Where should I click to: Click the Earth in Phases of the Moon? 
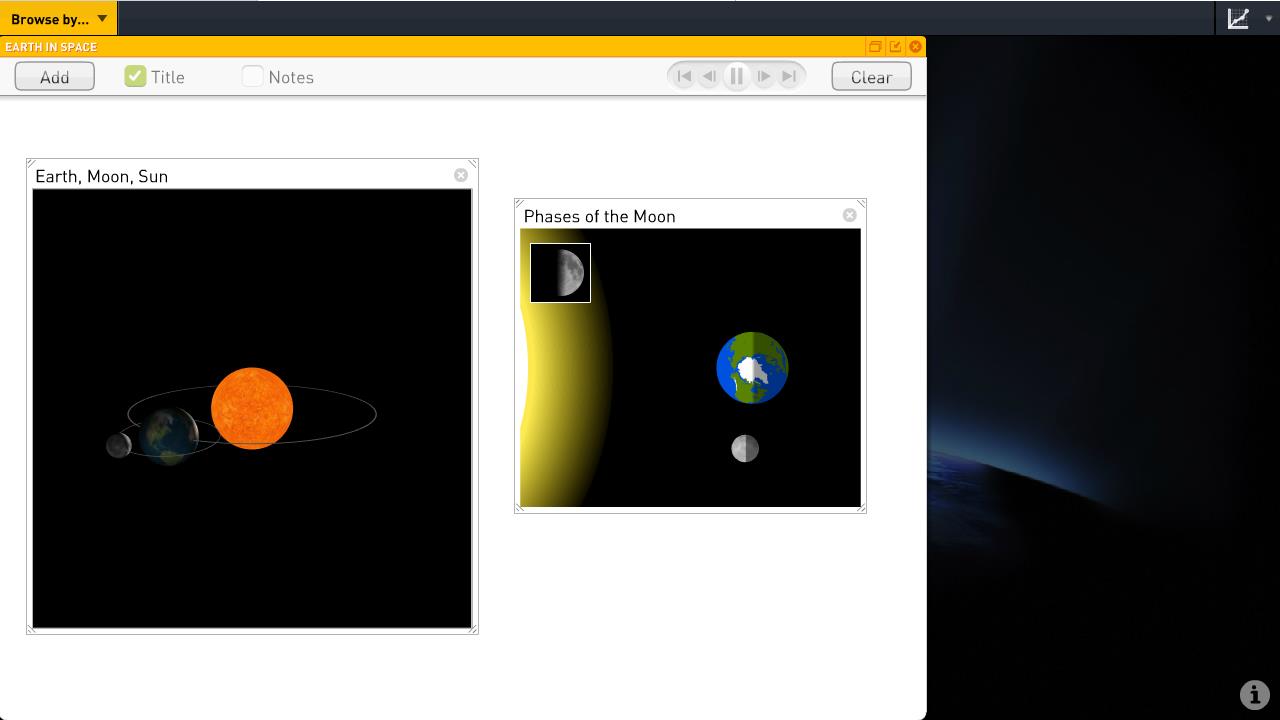(x=752, y=368)
